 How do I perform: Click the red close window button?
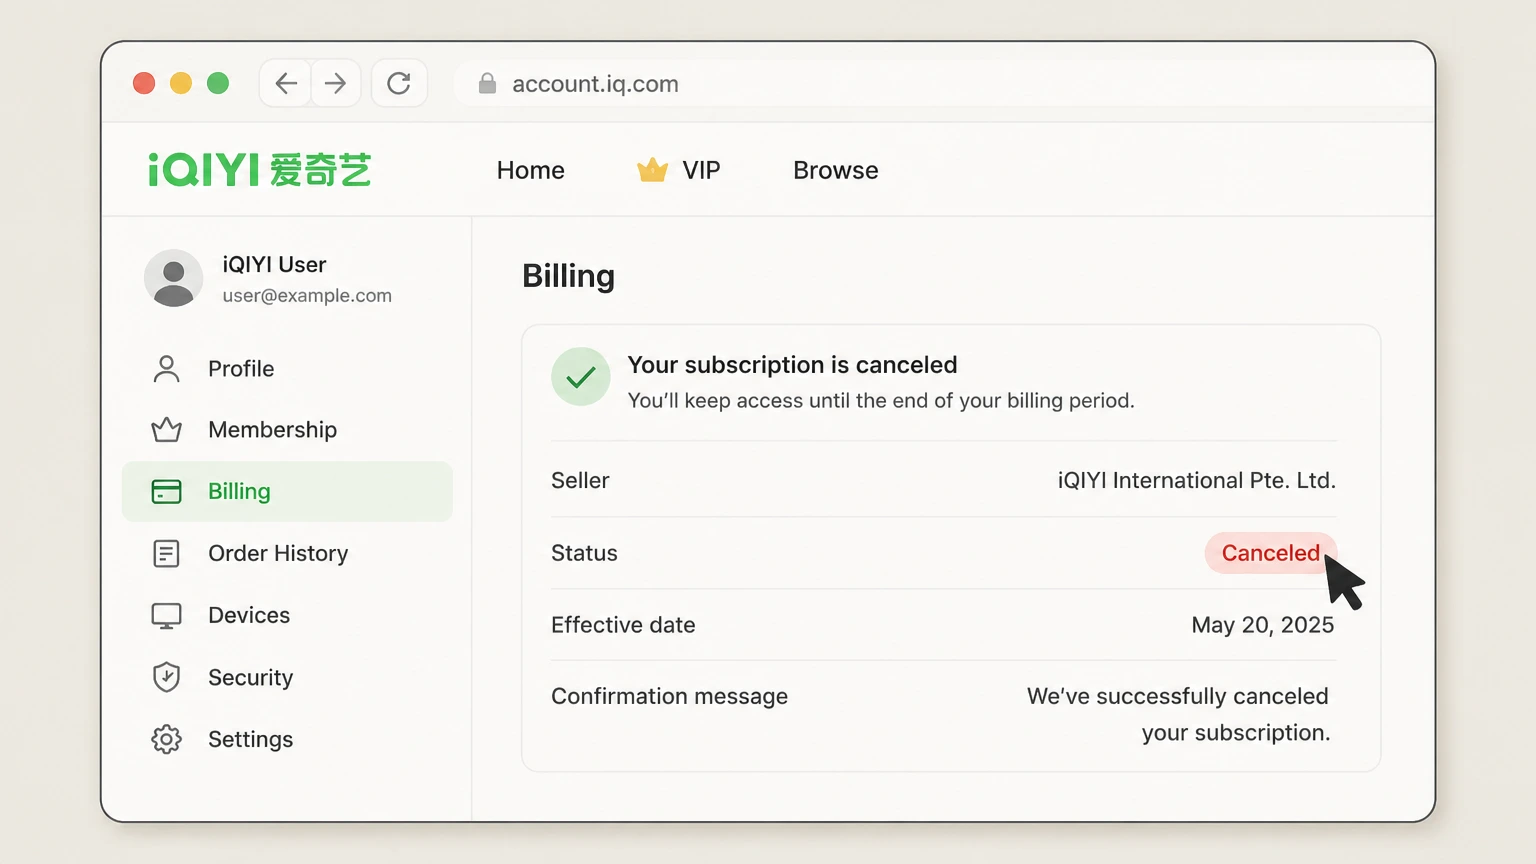coord(144,83)
